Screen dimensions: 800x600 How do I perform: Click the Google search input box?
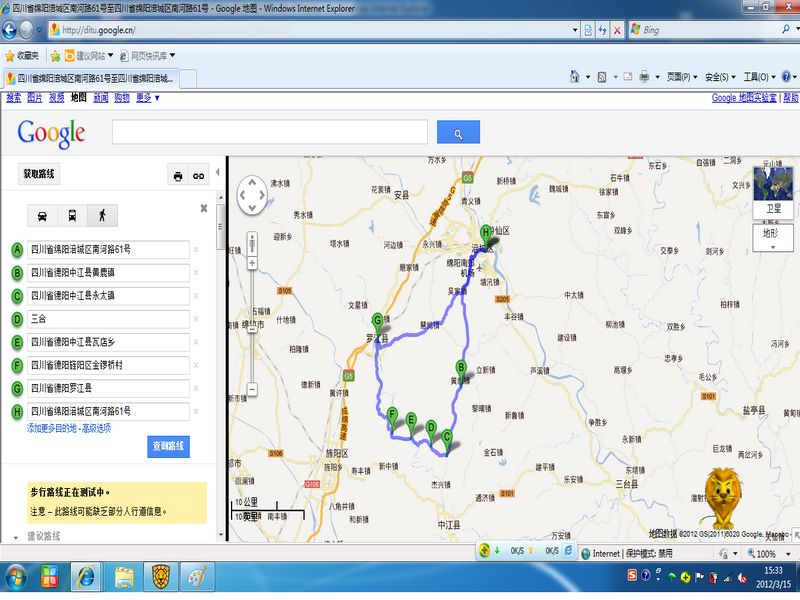[x=270, y=133]
